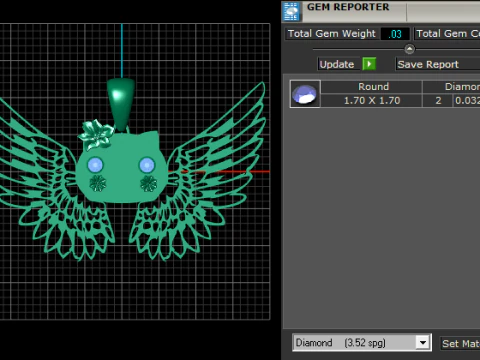
Task: Select the left blue eye gem
Action: tap(95, 165)
